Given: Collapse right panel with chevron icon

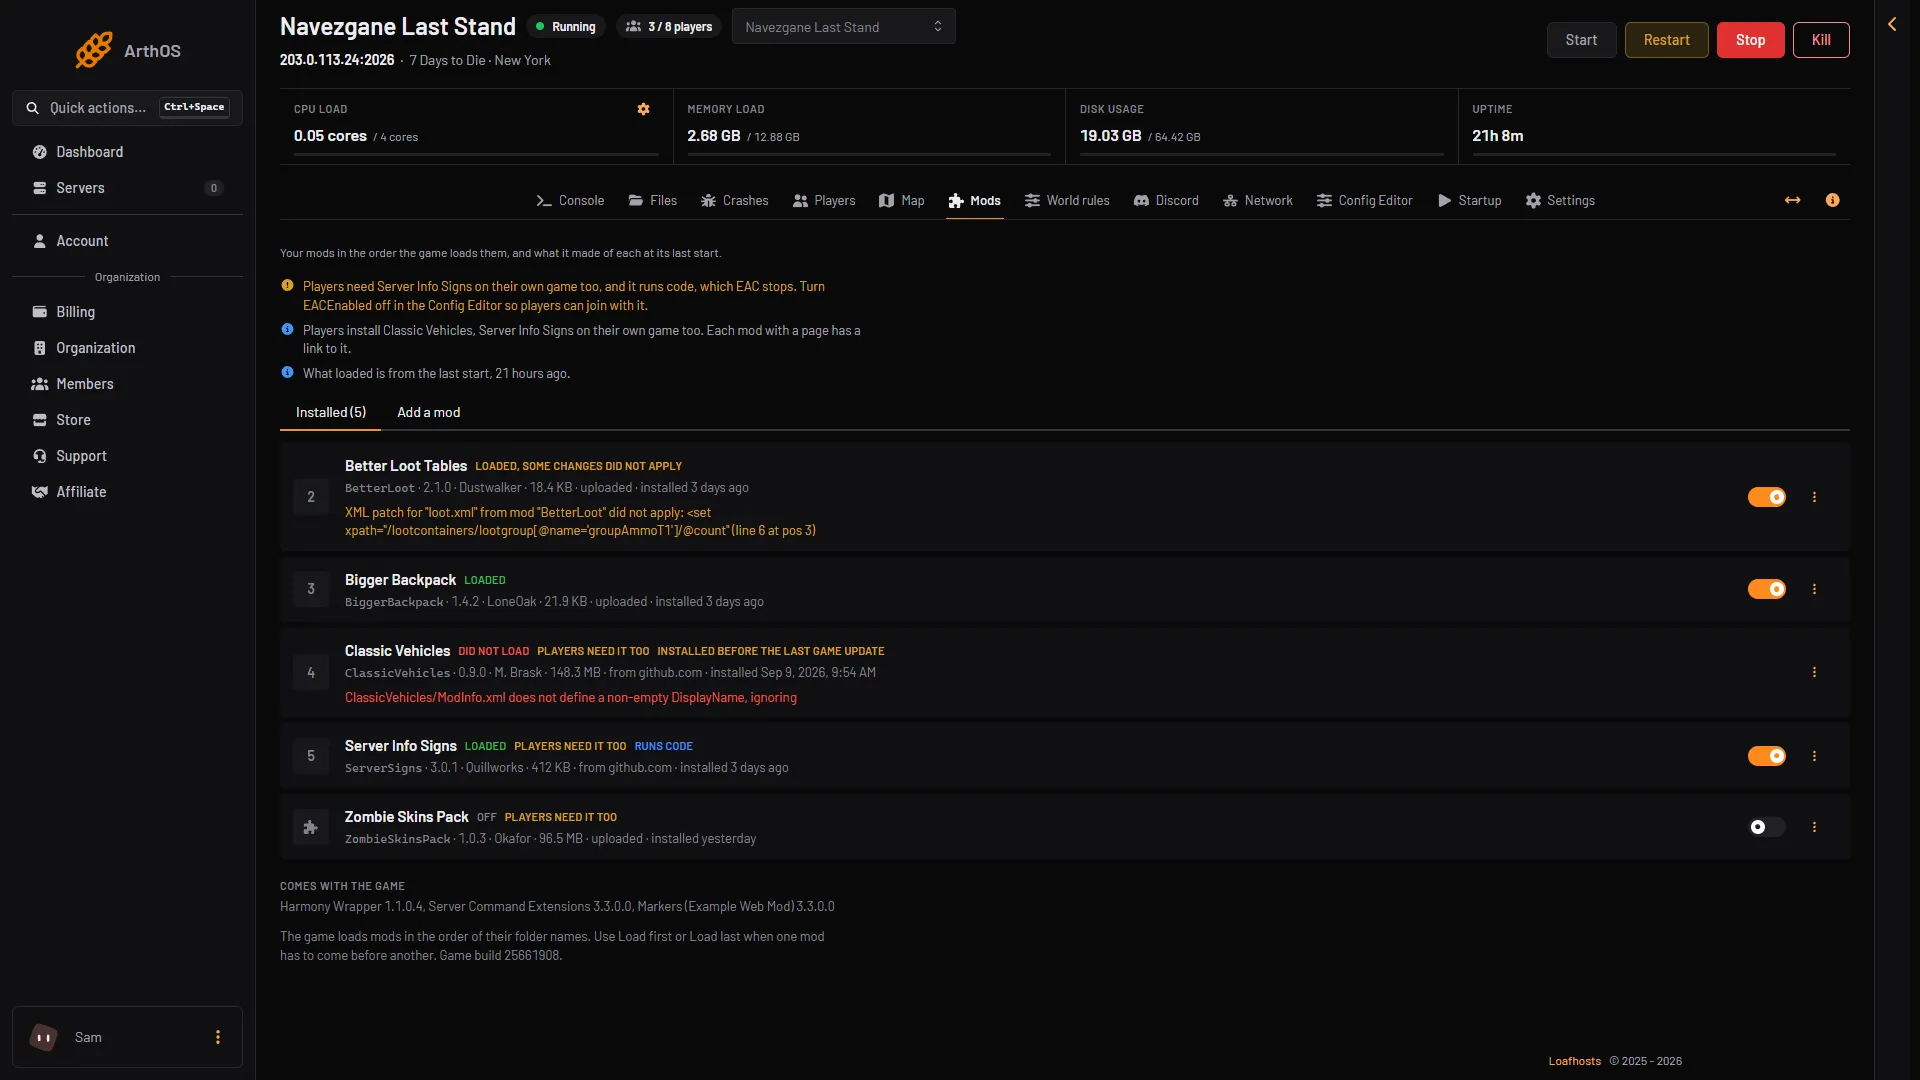Looking at the screenshot, I should [x=1892, y=24].
